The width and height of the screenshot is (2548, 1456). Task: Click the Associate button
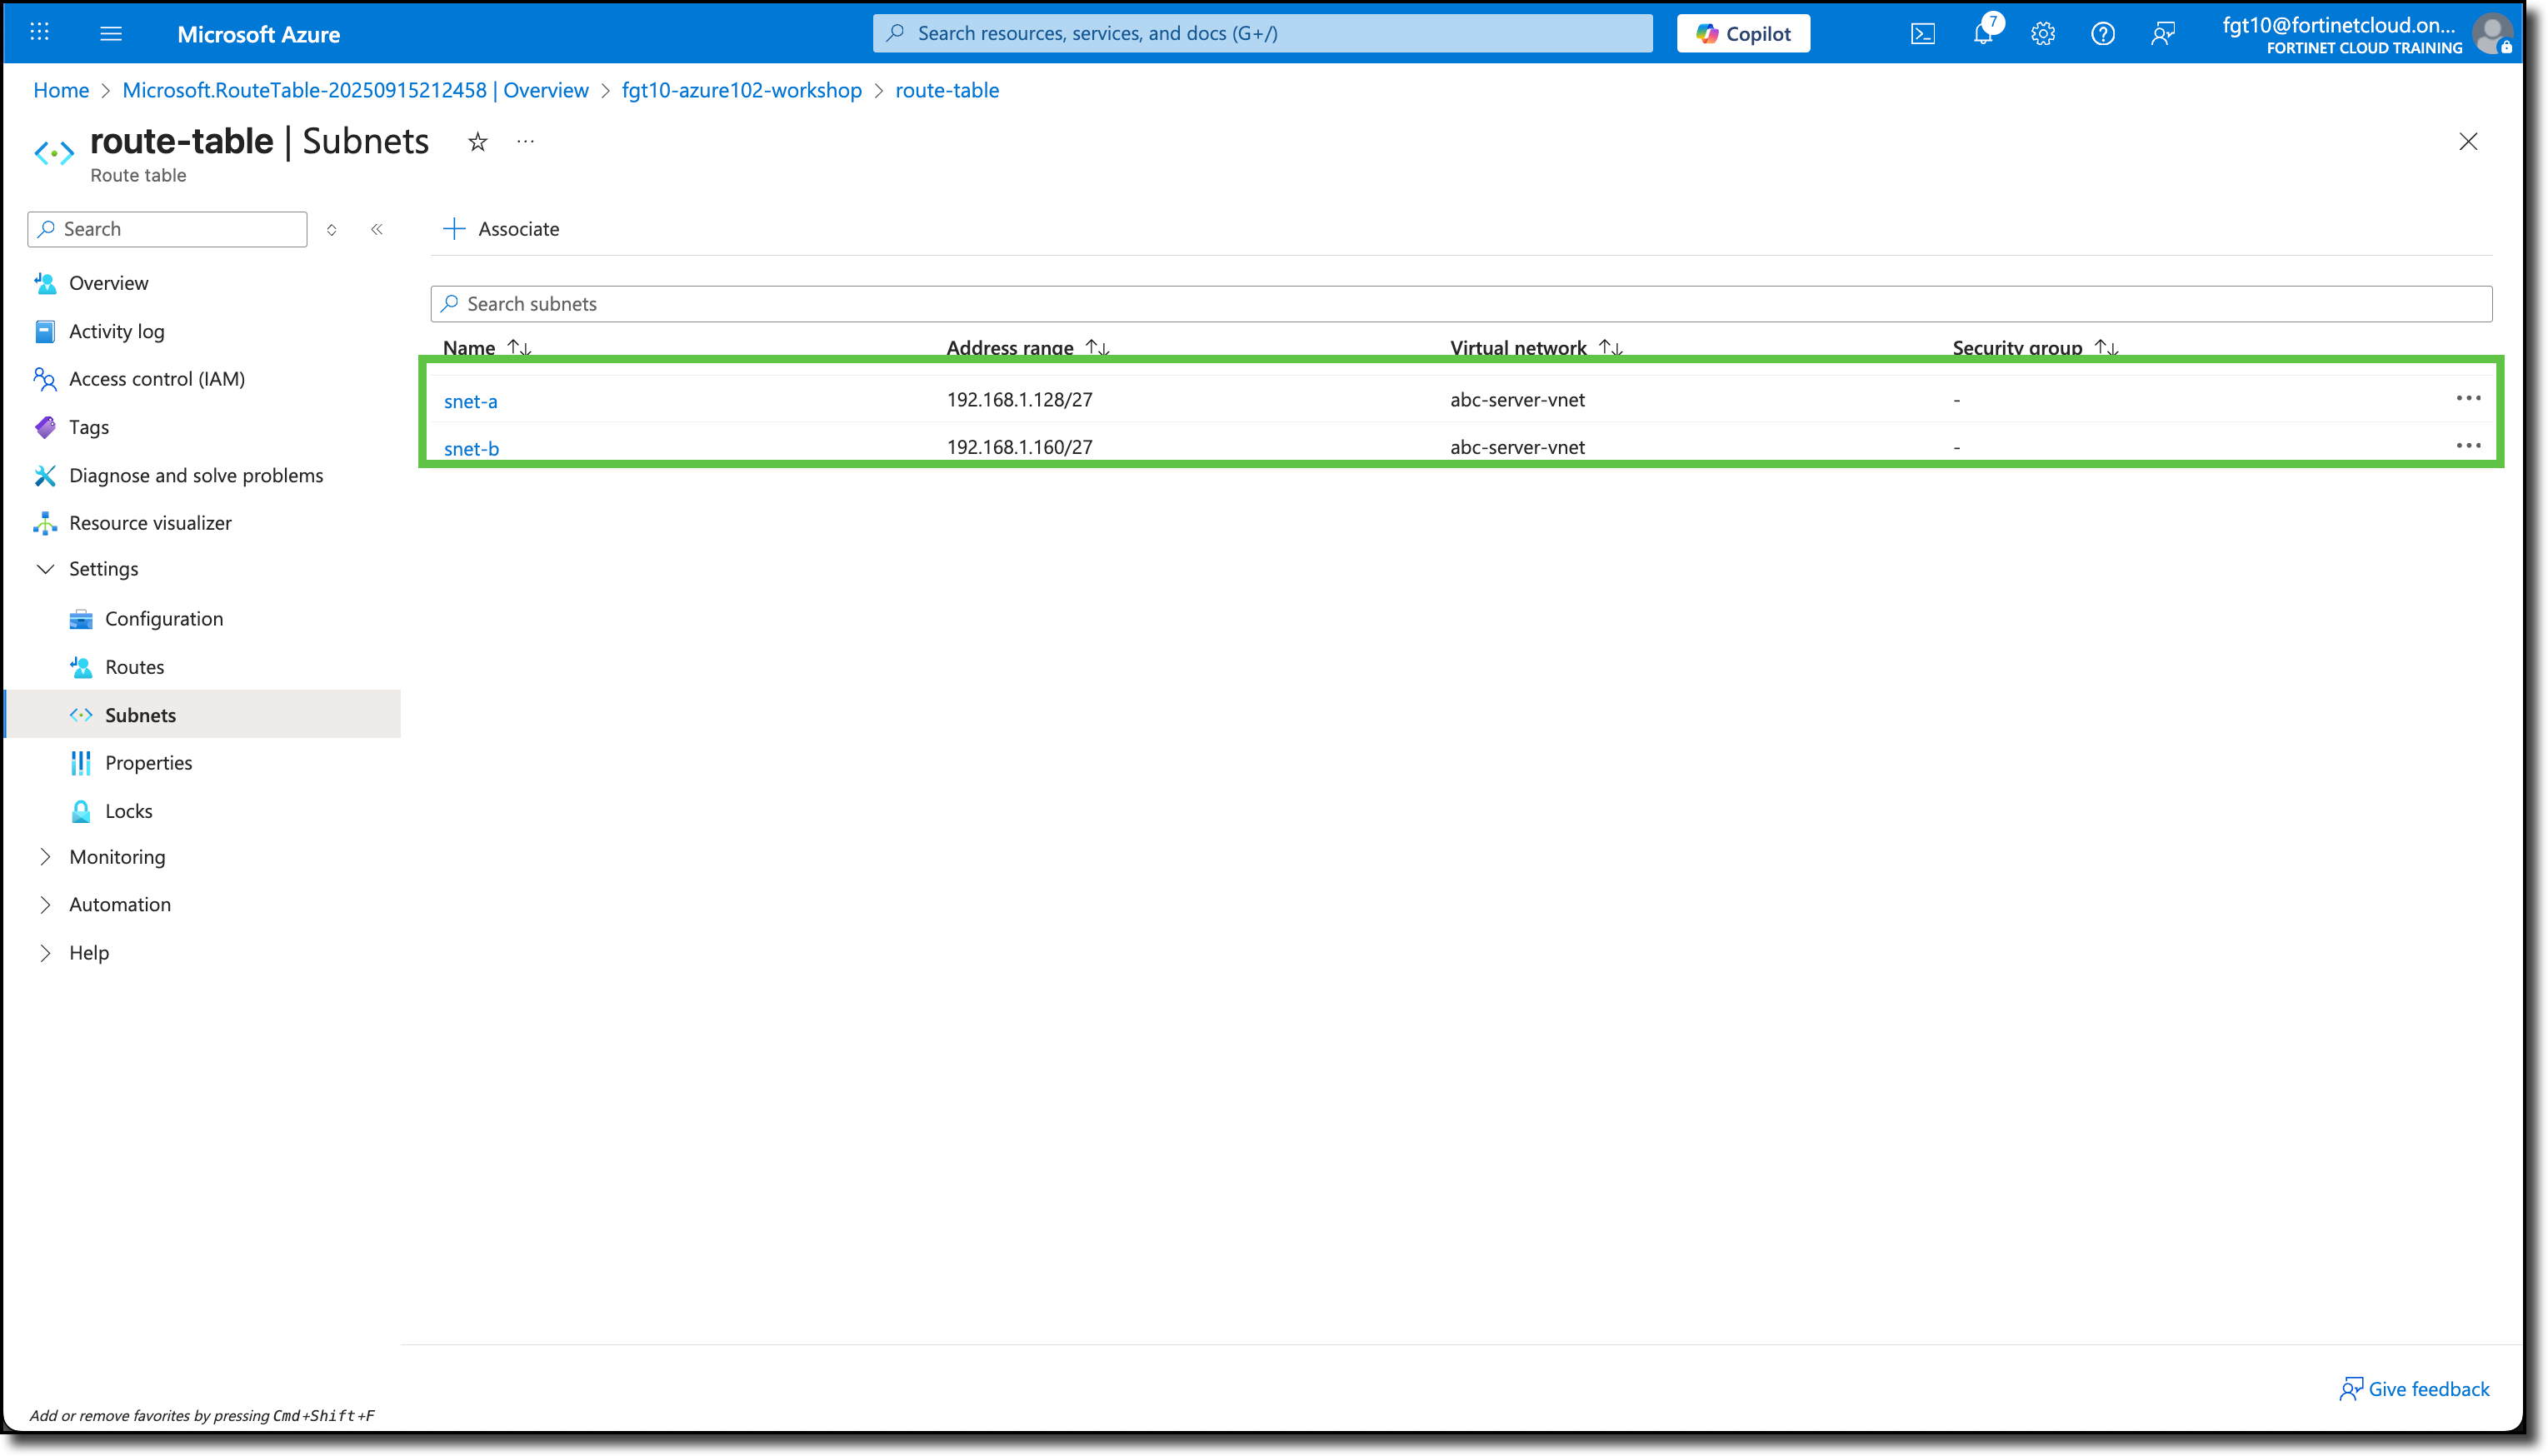click(502, 228)
